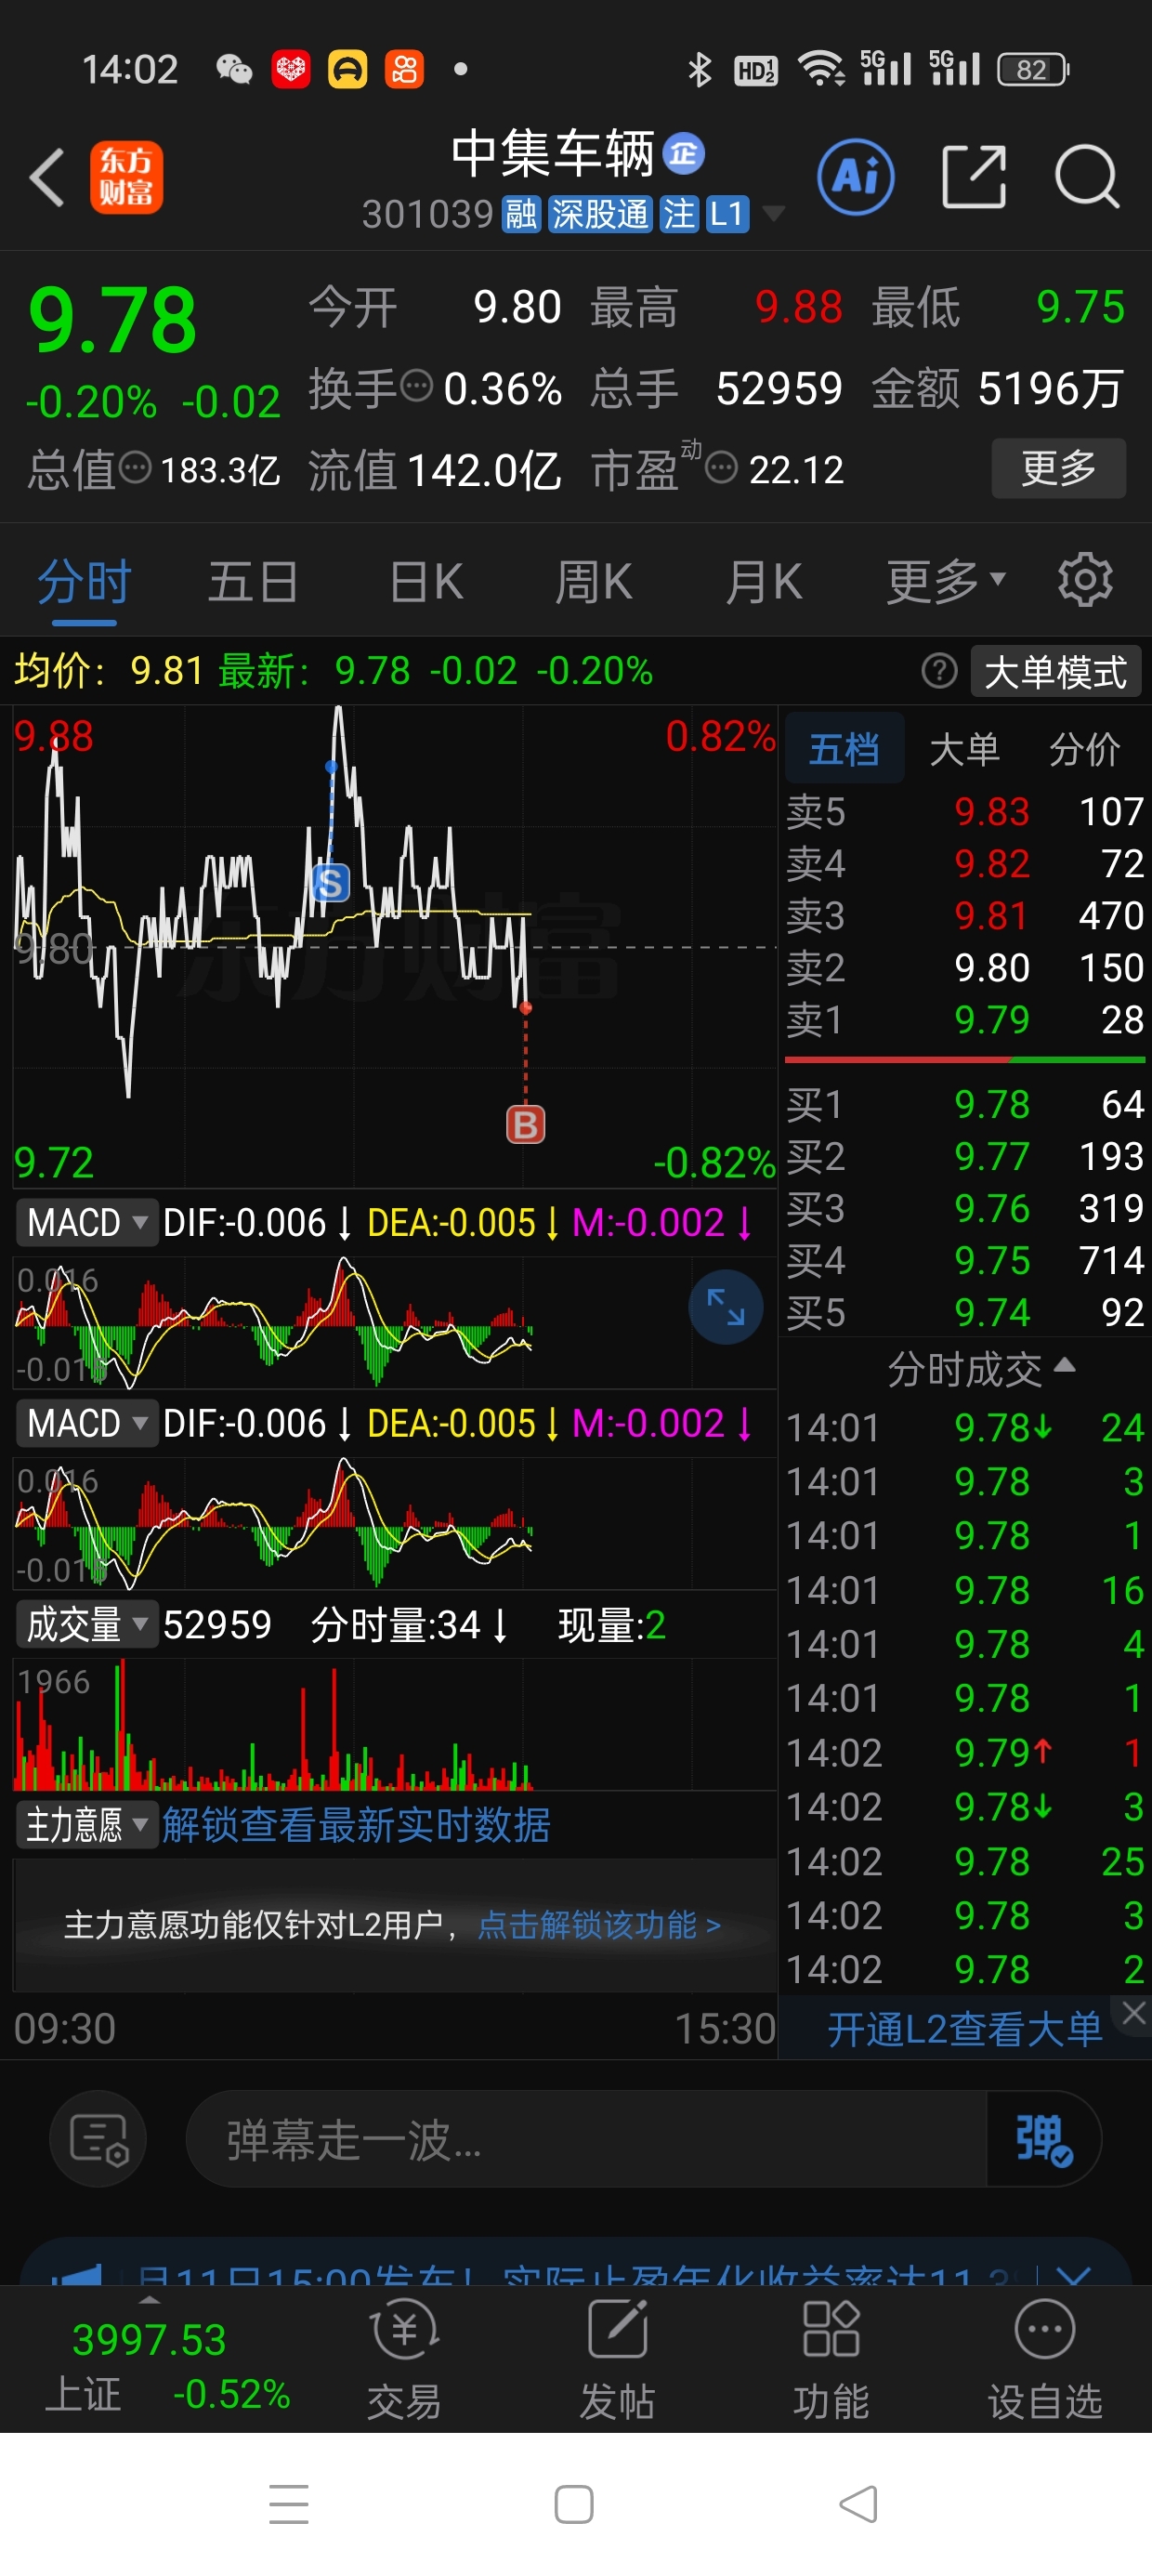Viewport: 1152px width, 2576px height.
Task: Tap the S sell marker on chart
Action: [331, 883]
